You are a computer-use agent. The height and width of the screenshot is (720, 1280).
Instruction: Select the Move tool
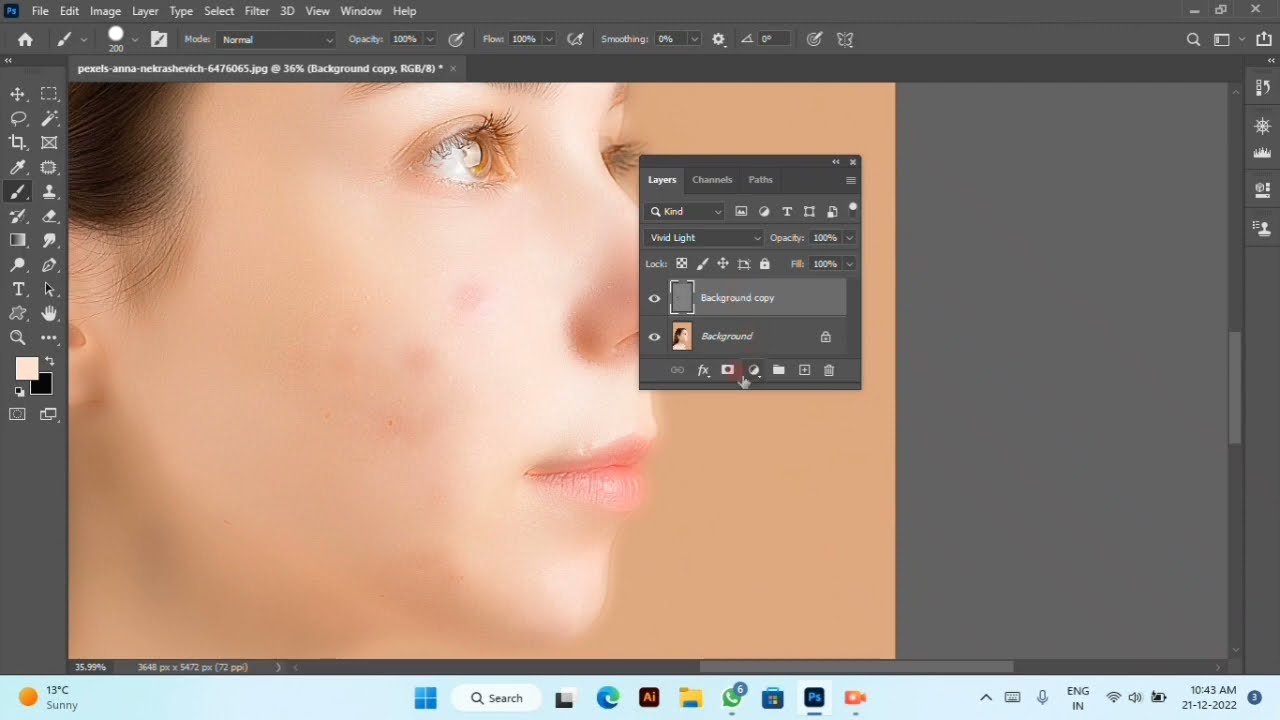pos(18,94)
